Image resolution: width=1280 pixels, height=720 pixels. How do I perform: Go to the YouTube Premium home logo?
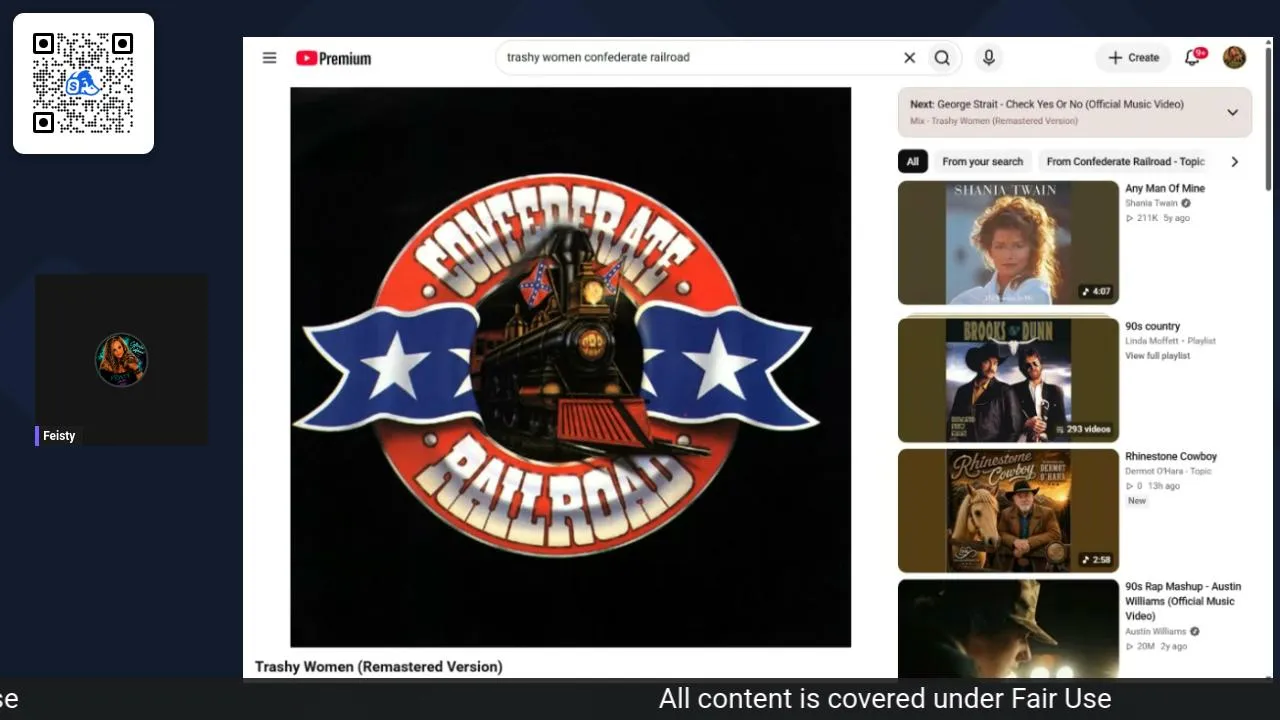(333, 58)
